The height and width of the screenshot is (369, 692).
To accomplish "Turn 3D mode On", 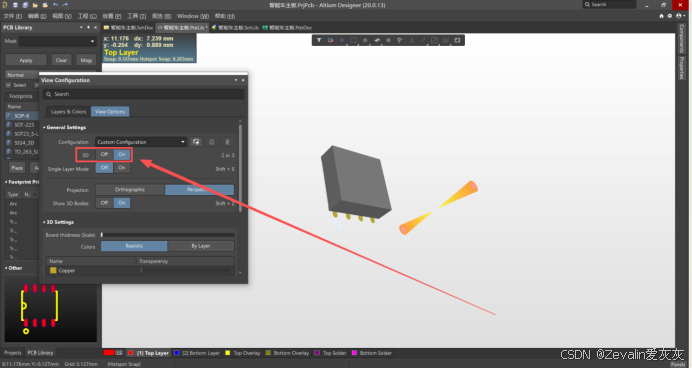I will (122, 154).
